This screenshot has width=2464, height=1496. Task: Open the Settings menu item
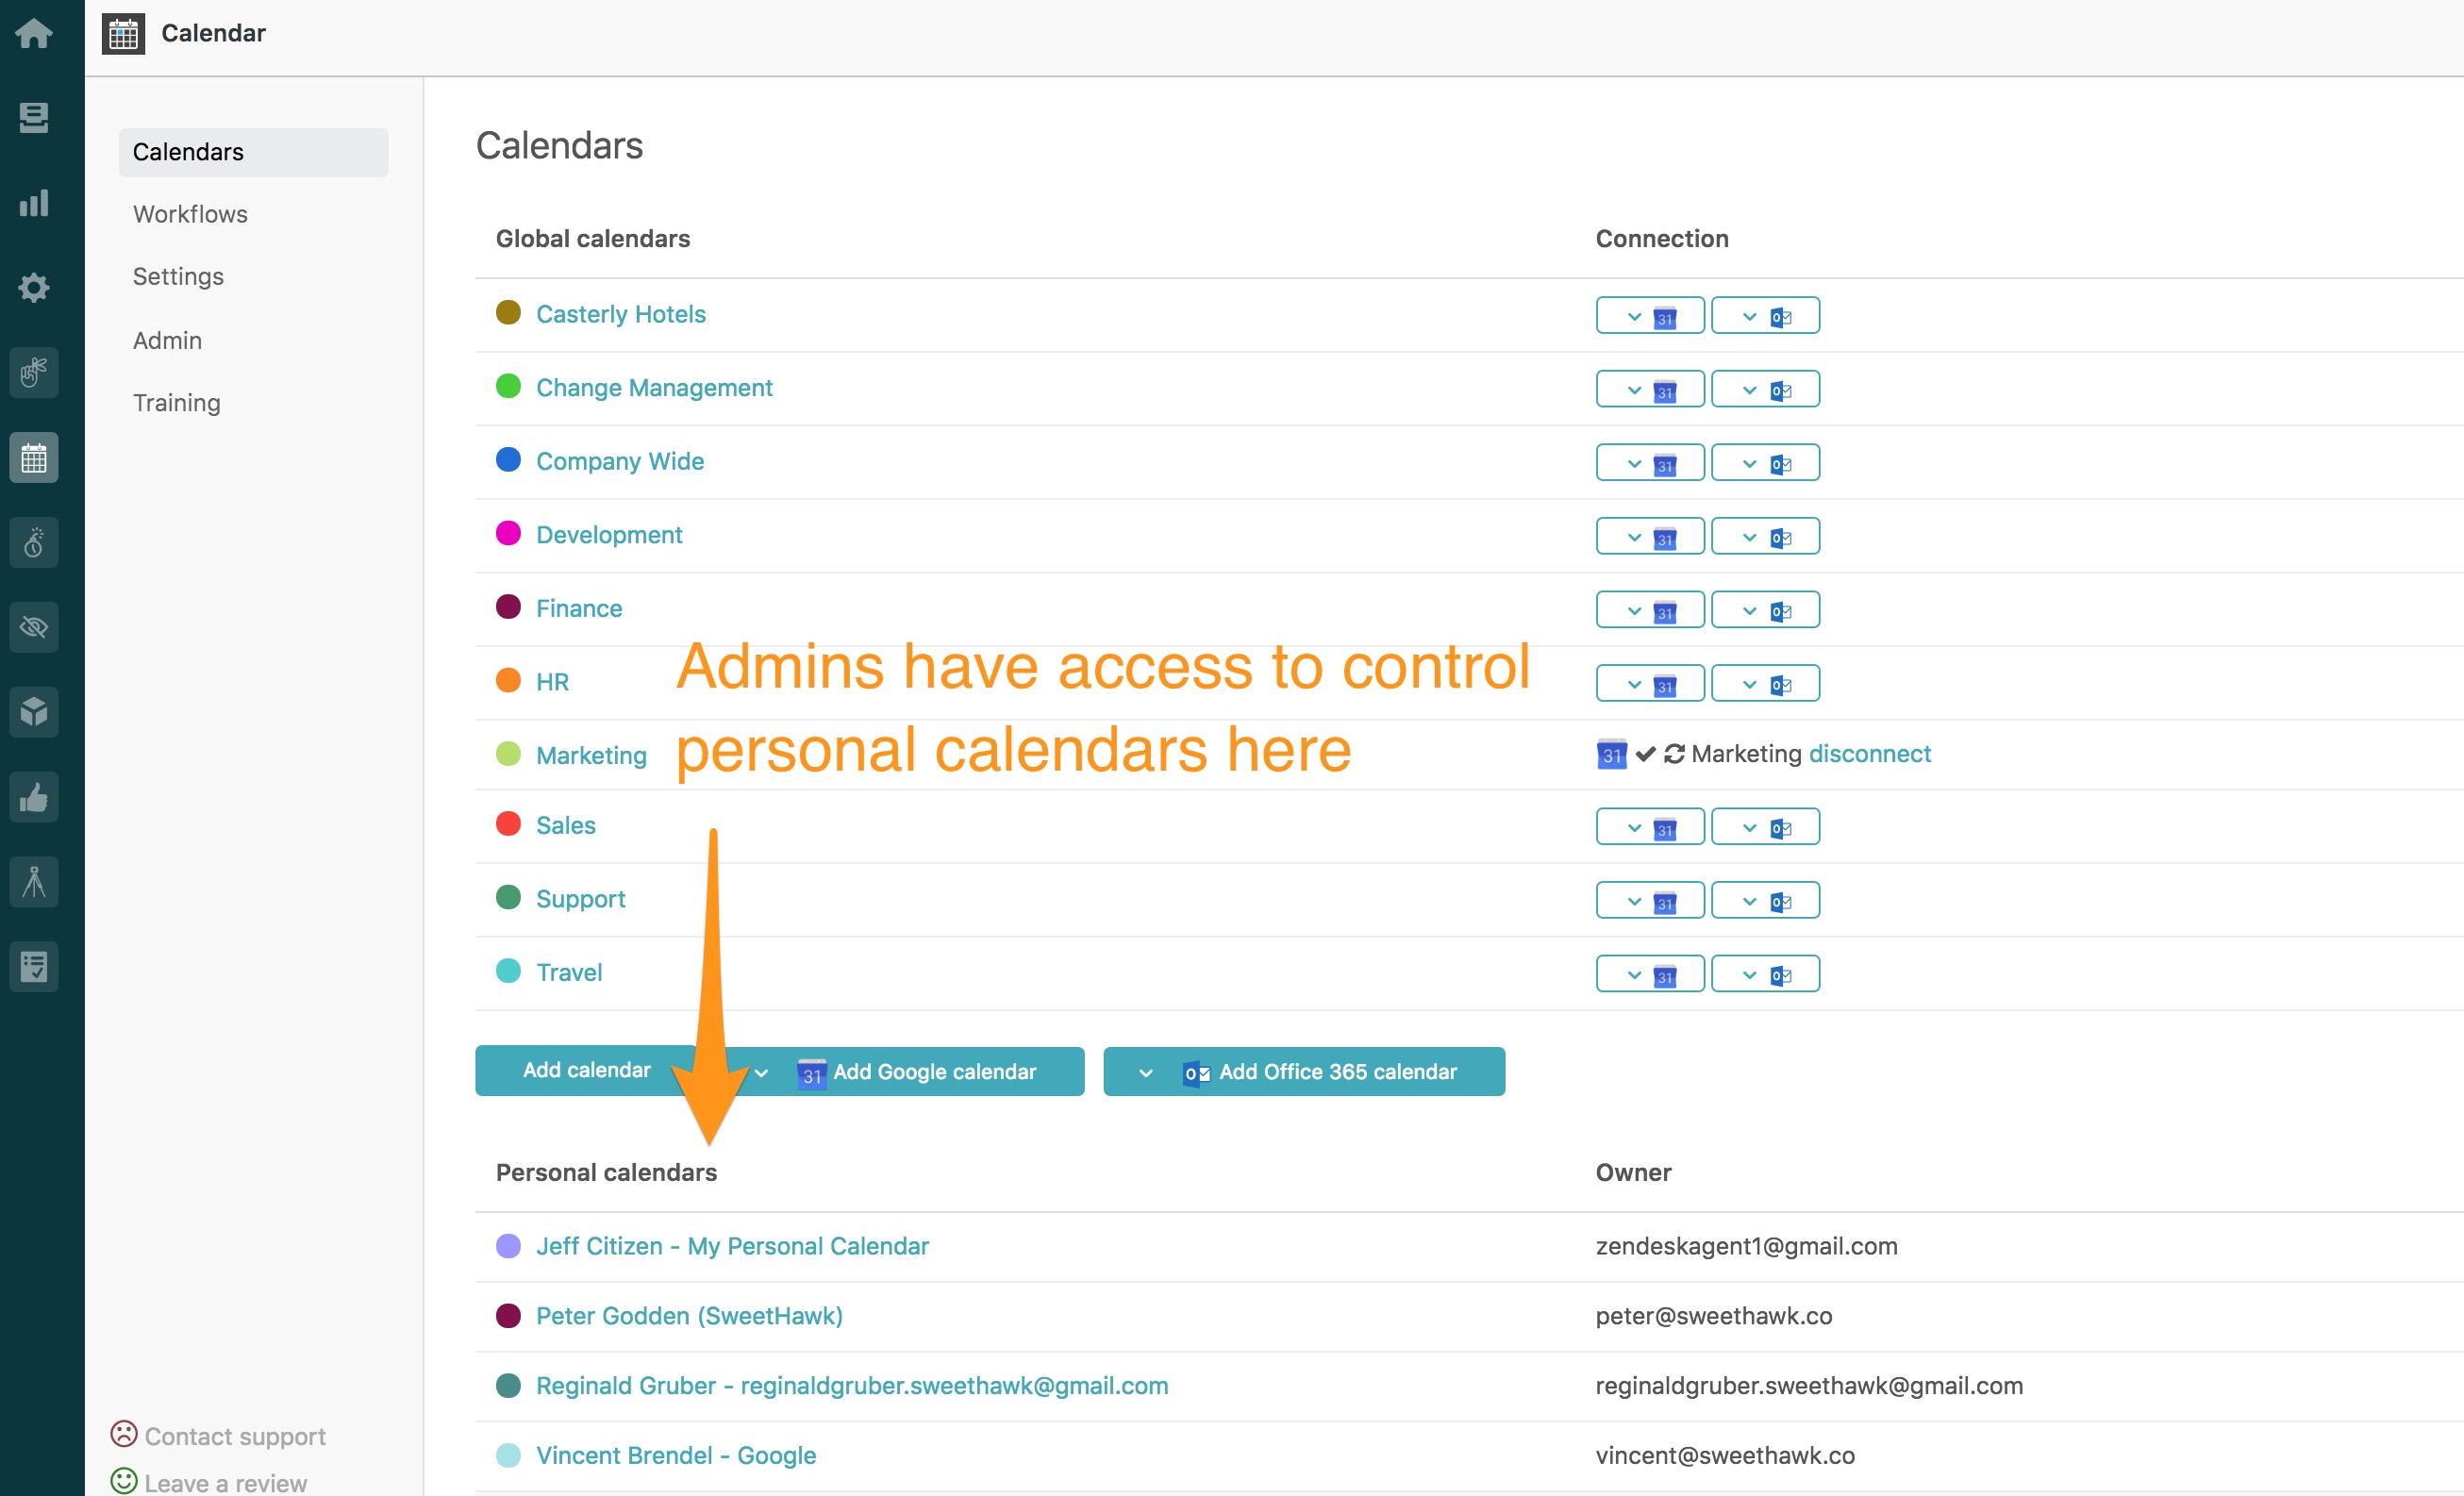coord(178,277)
